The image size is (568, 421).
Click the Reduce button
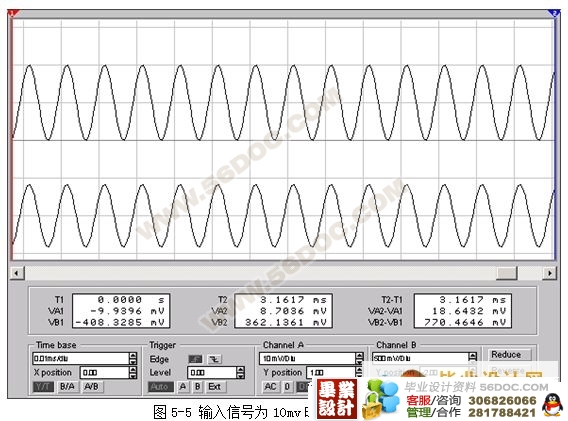(506, 355)
